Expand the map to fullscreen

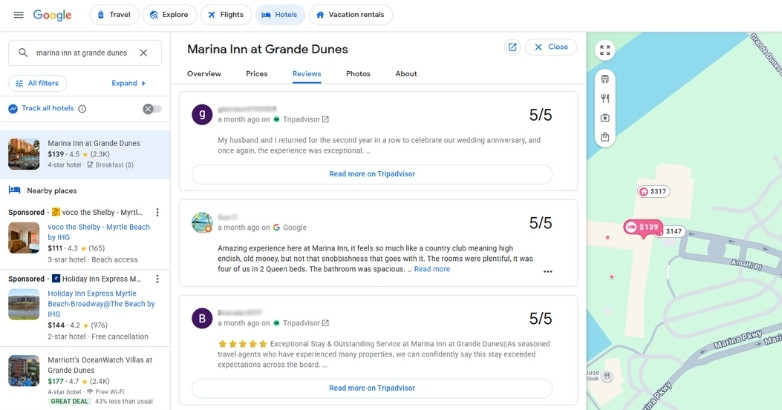click(x=605, y=50)
